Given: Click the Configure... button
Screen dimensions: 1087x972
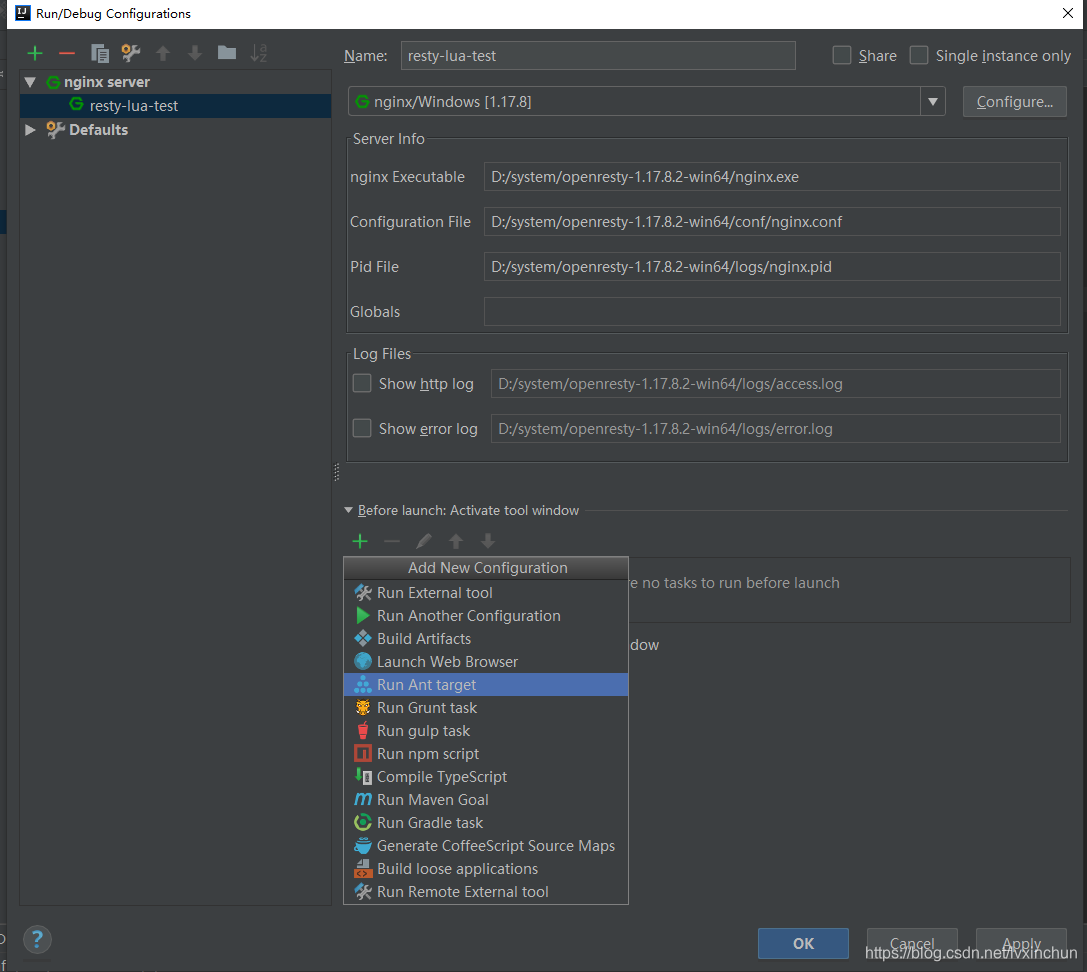Looking at the screenshot, I should click(1014, 102).
